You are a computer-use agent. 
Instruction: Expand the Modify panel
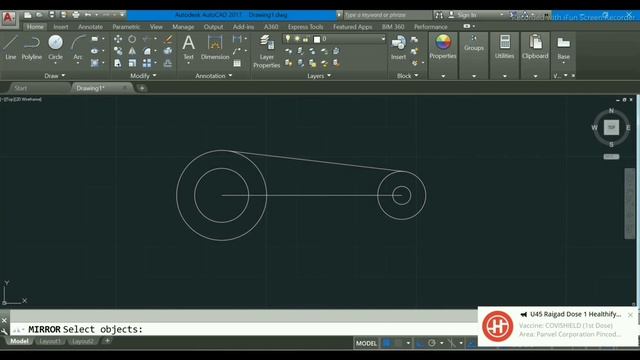click(143, 76)
